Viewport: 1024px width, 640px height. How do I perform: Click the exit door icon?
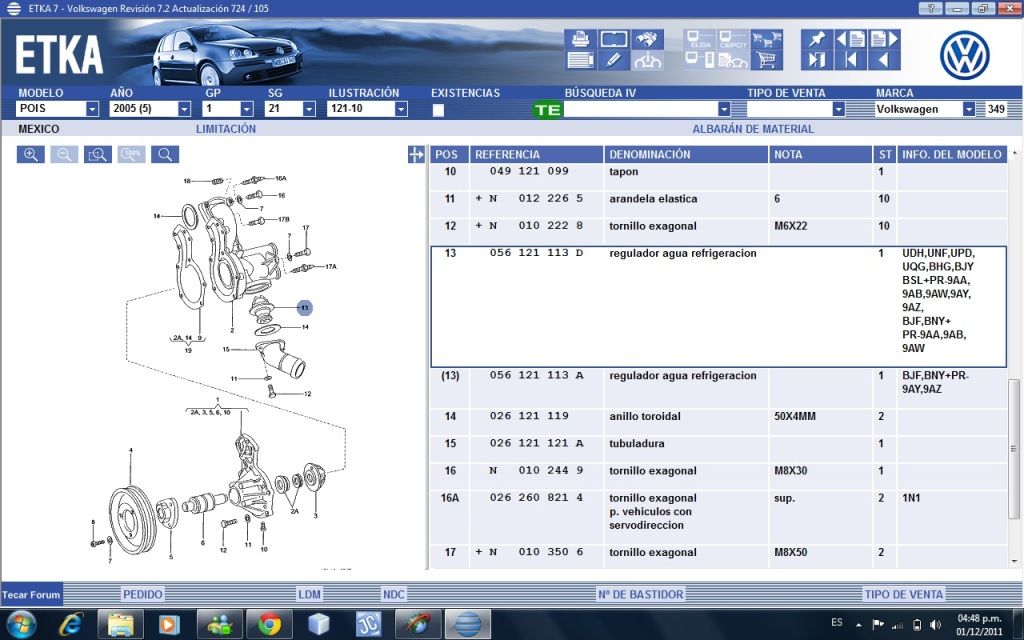[x=816, y=60]
